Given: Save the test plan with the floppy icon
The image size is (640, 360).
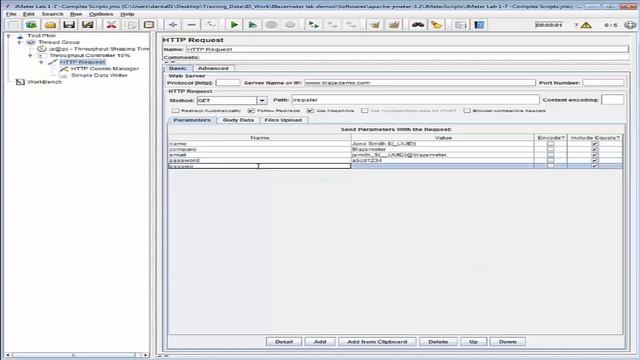Looking at the screenshot, I should 69,25.
